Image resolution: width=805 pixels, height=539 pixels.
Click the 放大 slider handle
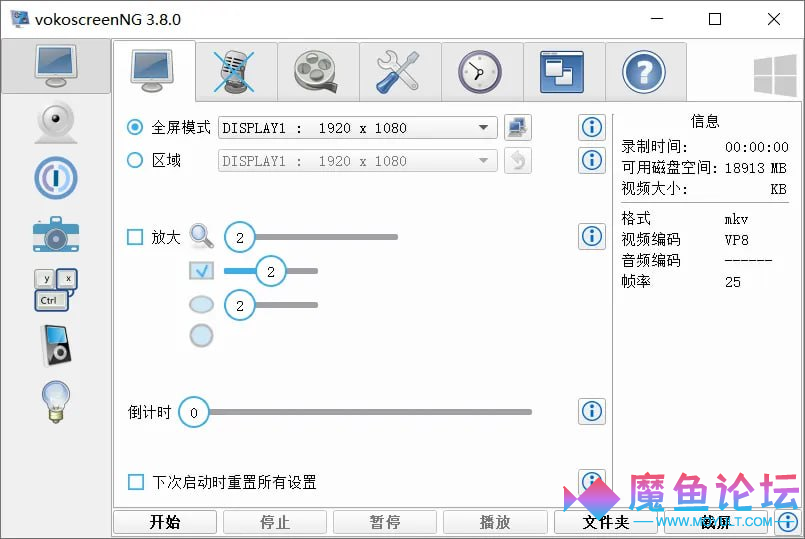click(240, 237)
